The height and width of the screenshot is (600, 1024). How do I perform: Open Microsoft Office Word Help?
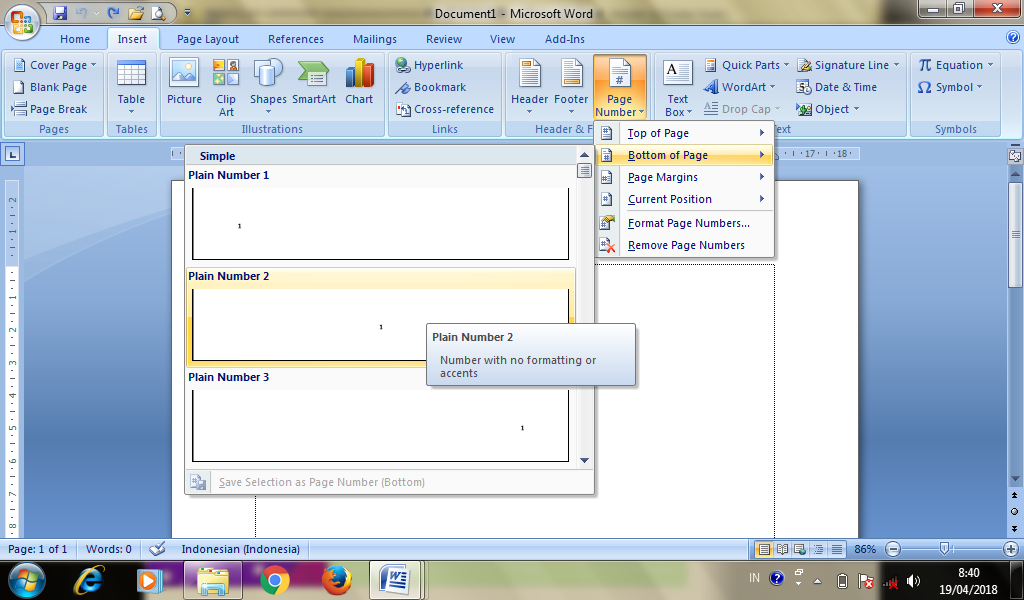(1012, 38)
